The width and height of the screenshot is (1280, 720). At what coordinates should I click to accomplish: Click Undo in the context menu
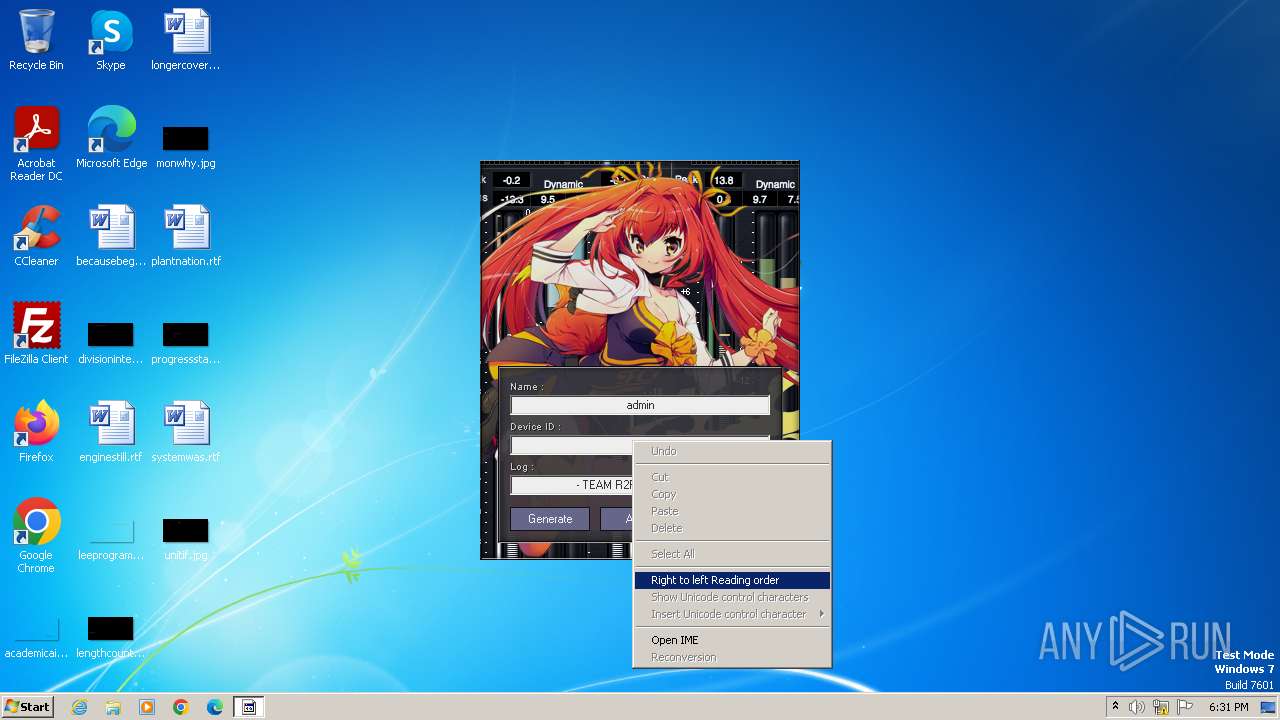pyautogui.click(x=732, y=451)
